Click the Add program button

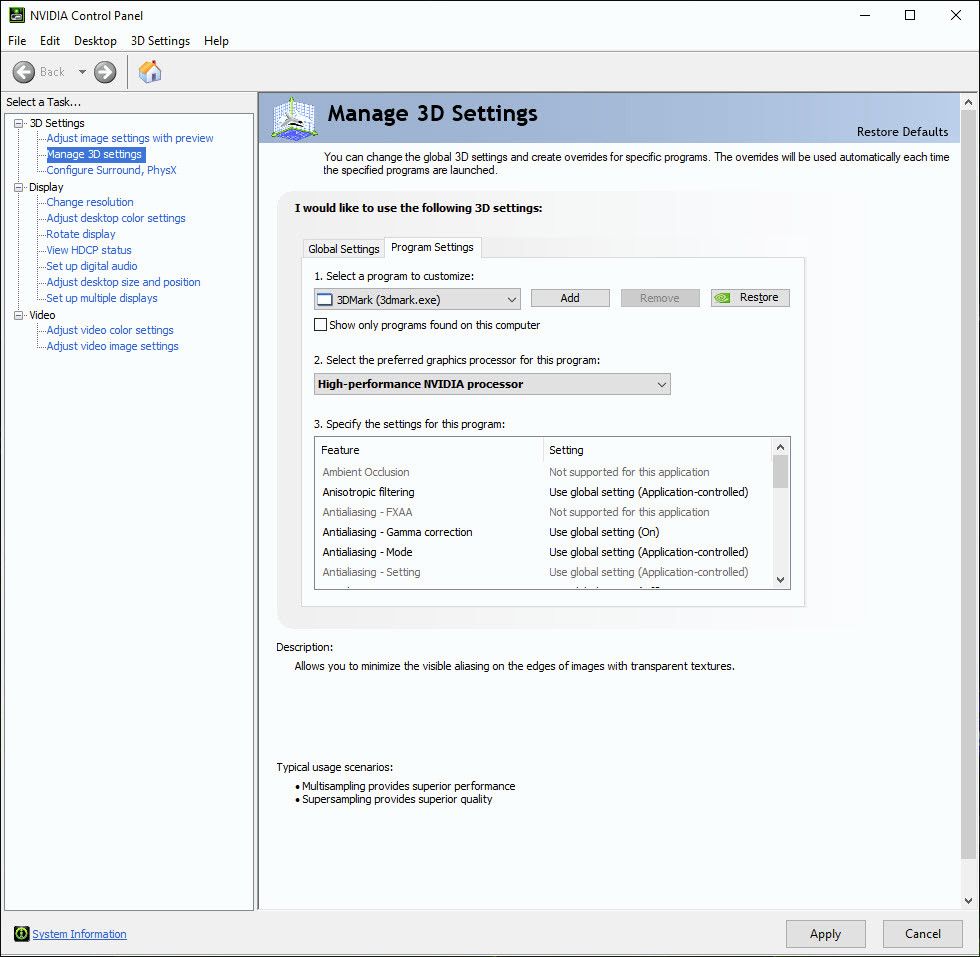pyautogui.click(x=569, y=298)
